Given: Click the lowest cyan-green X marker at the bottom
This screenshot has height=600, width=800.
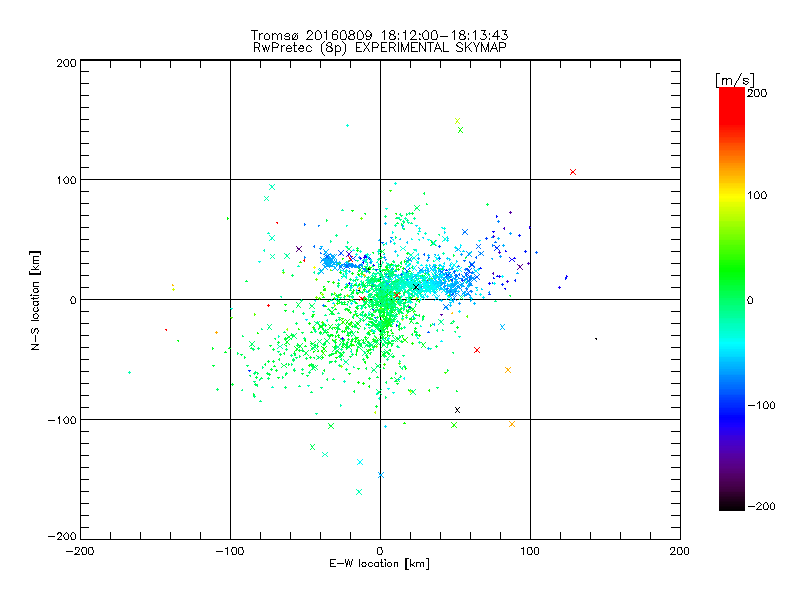Looking at the screenshot, I should 359,492.
